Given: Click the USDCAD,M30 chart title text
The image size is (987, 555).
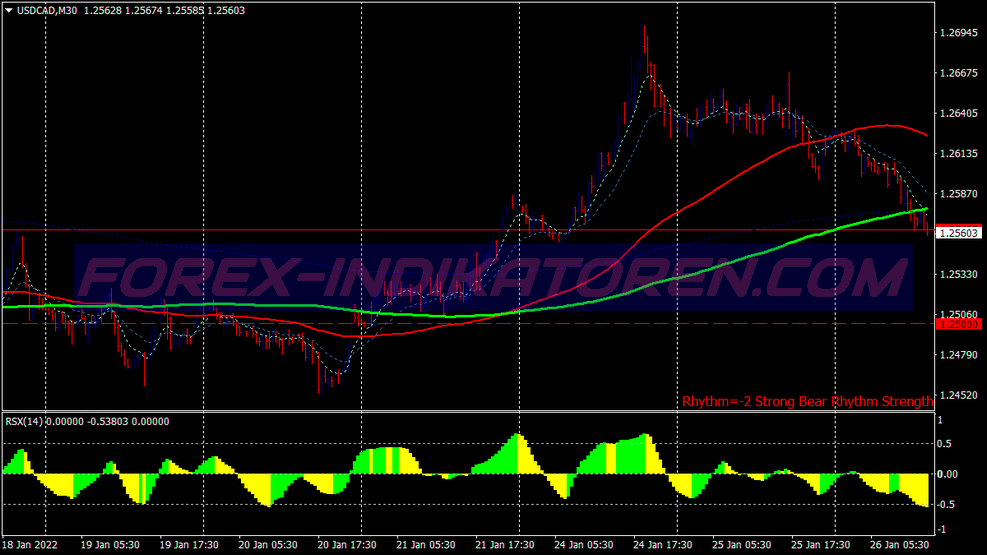Looking at the screenshot, I should click(47, 10).
